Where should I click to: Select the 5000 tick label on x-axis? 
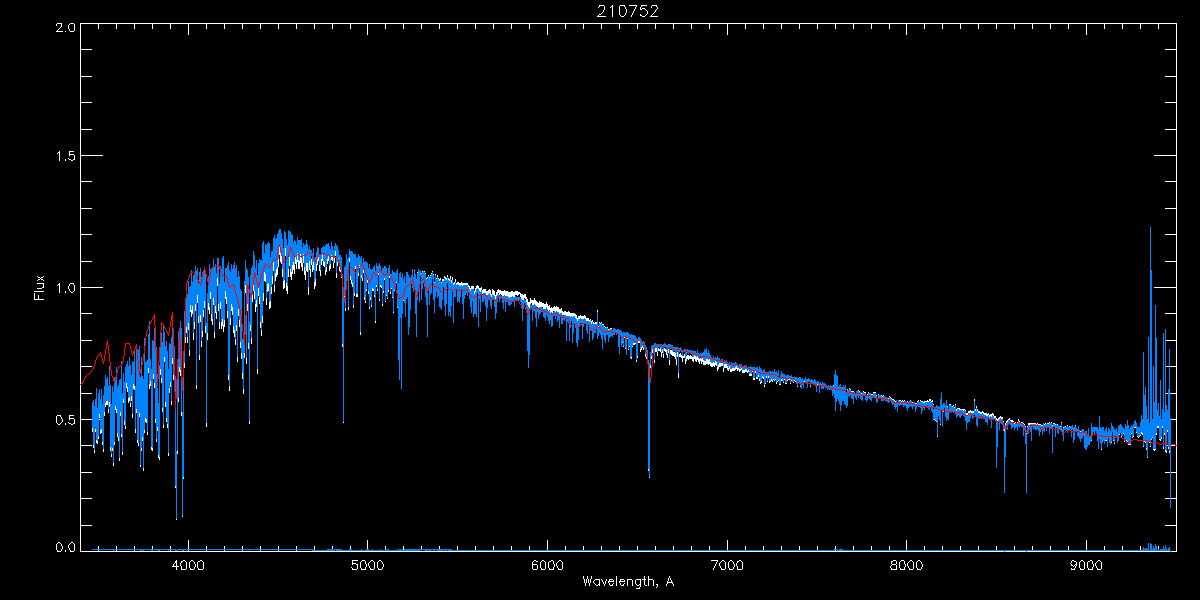coord(368,564)
